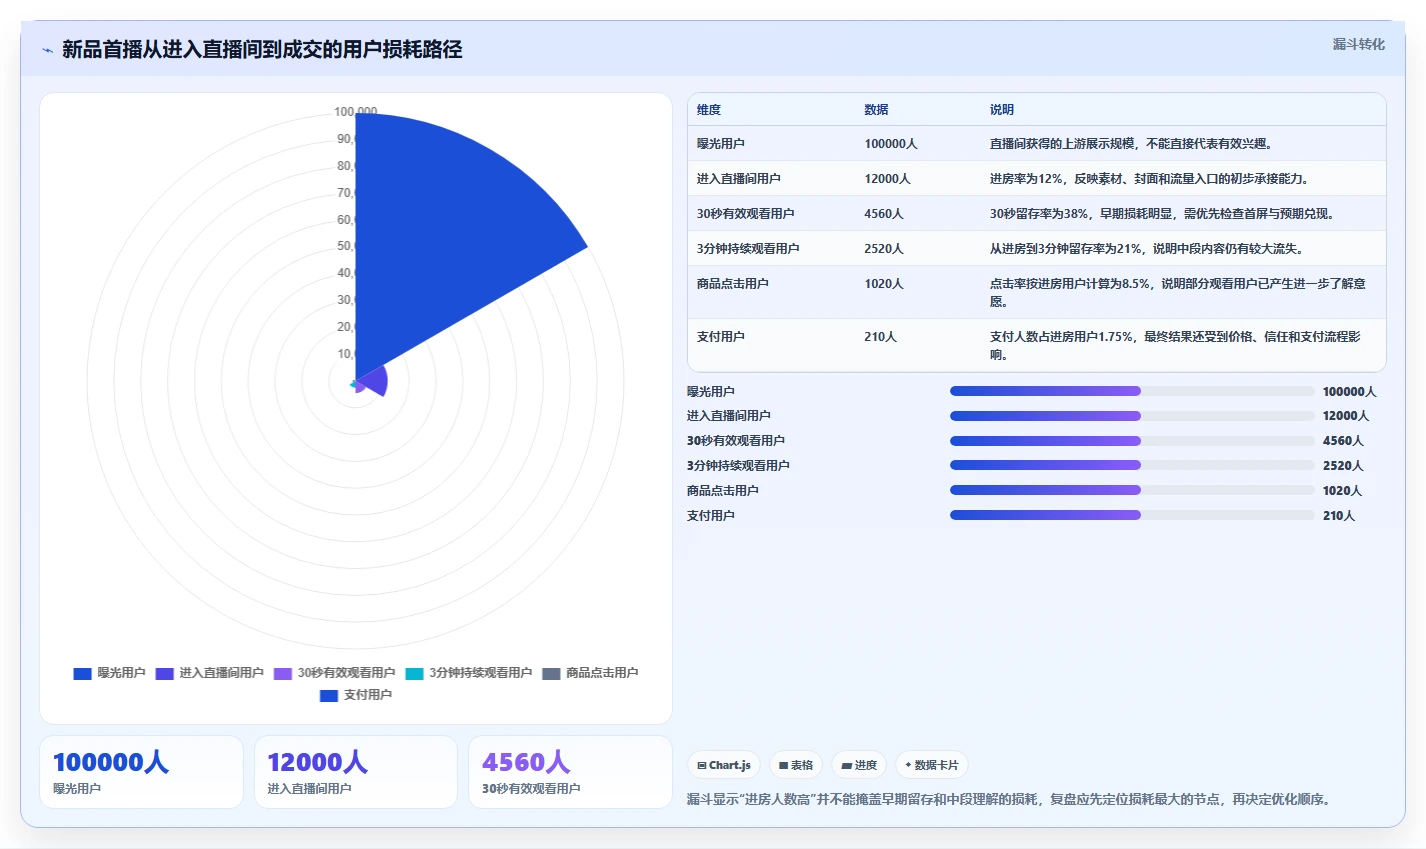1426x849 pixels.
Task: Click the lightning icon beside the page title
Action: click(x=47, y=50)
